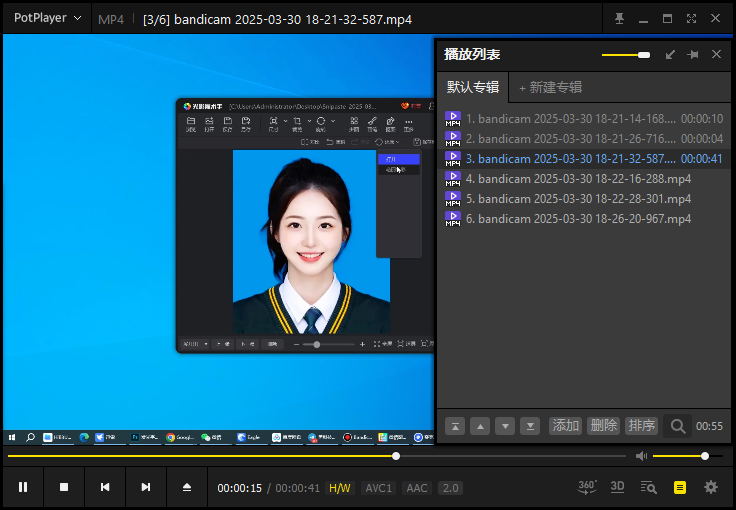Seek along the yellow playback progress bar
This screenshot has width=736, height=510.
coord(317,456)
